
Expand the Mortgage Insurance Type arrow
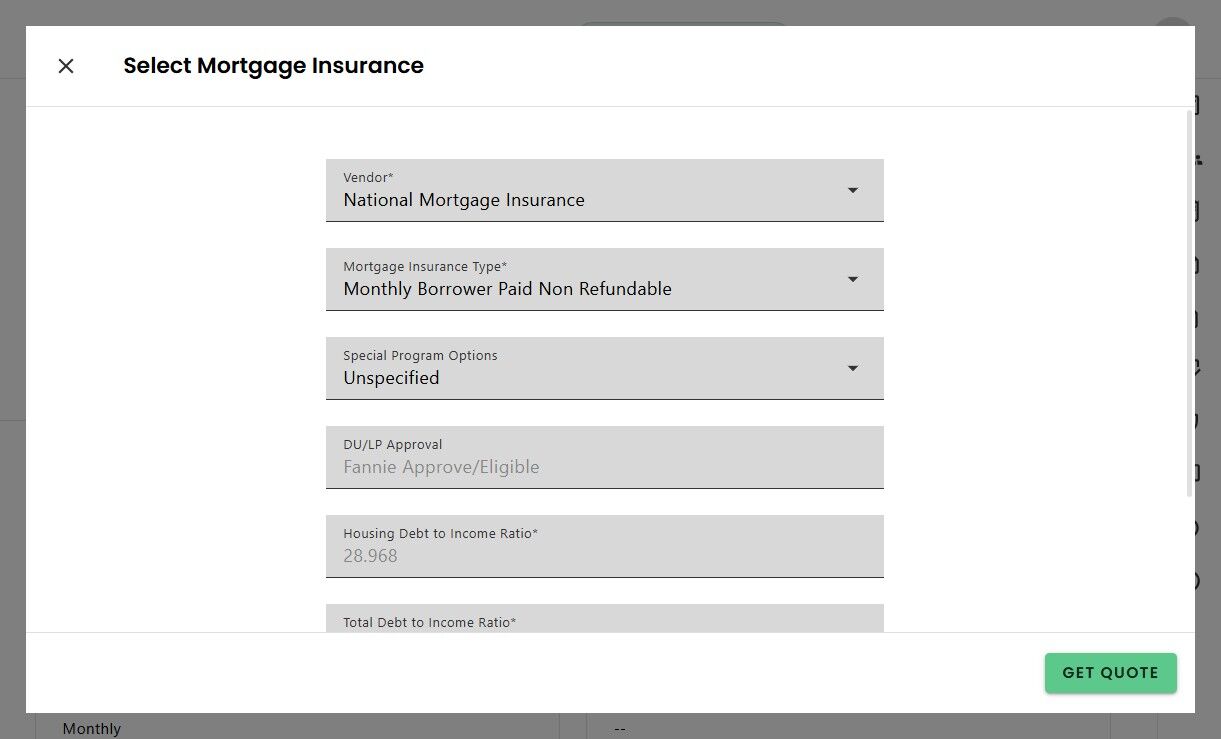[852, 279]
